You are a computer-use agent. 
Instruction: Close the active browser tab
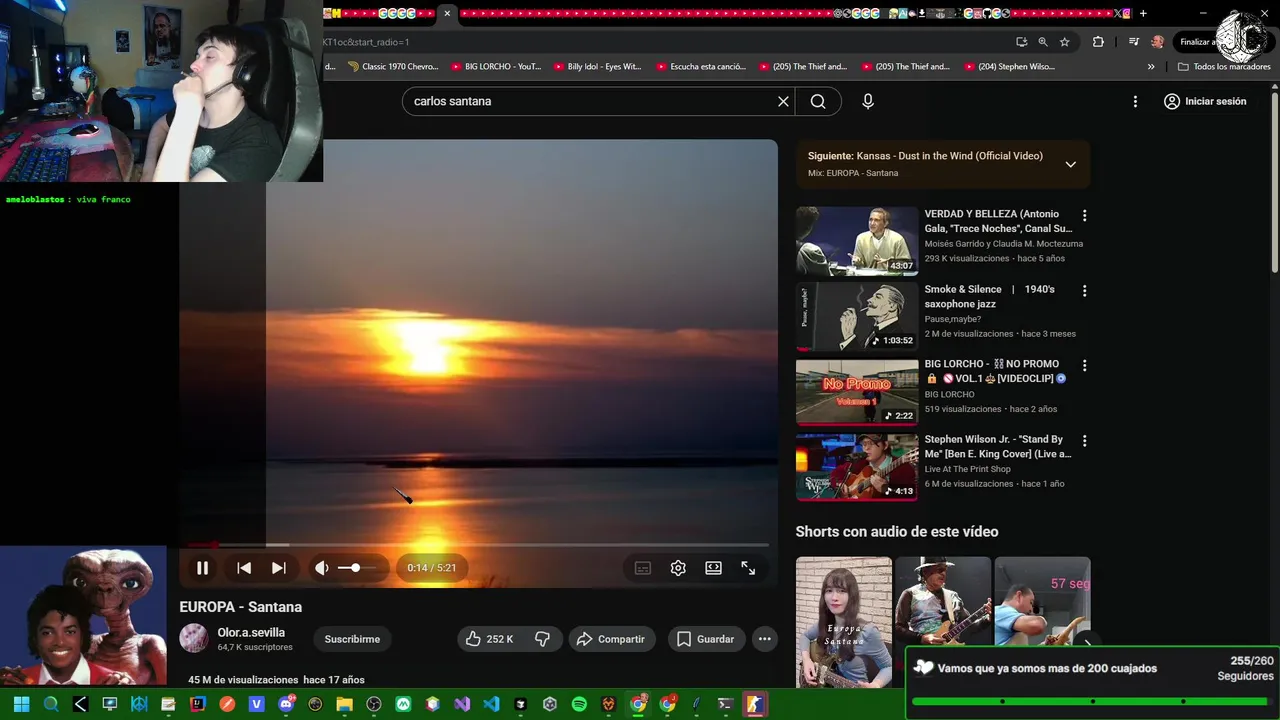(447, 13)
